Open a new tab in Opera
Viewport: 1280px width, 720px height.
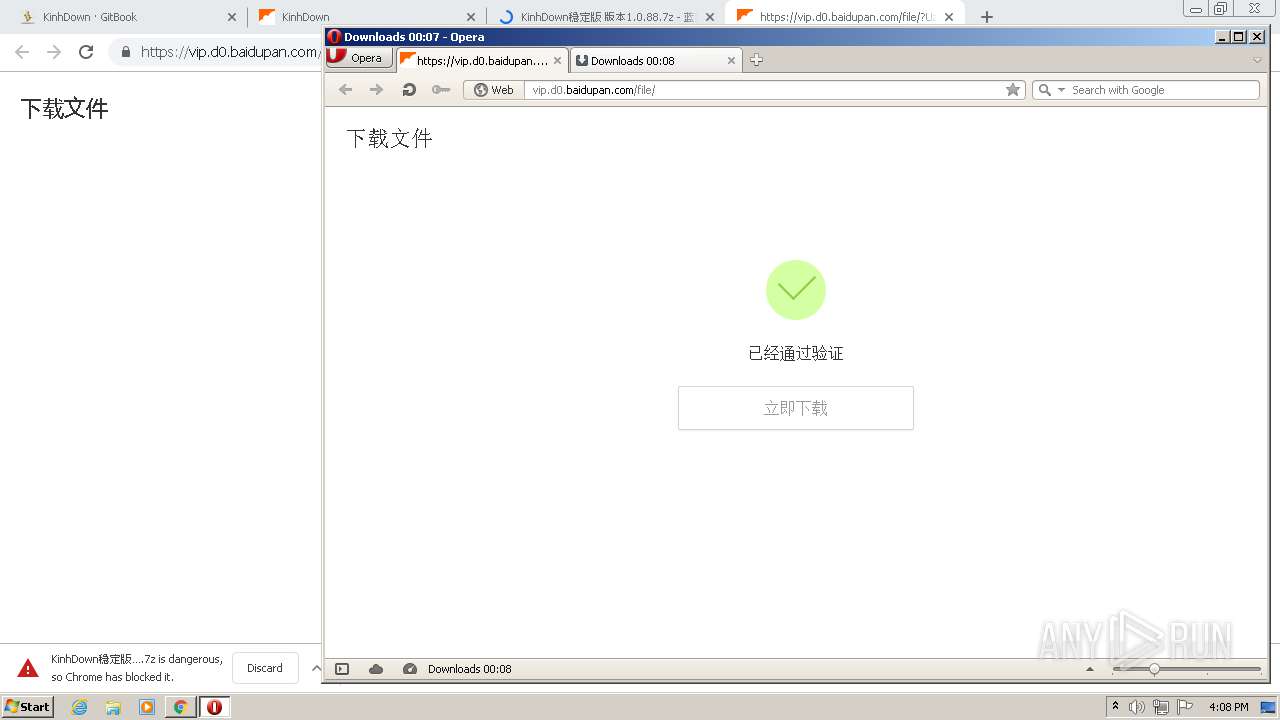756,60
